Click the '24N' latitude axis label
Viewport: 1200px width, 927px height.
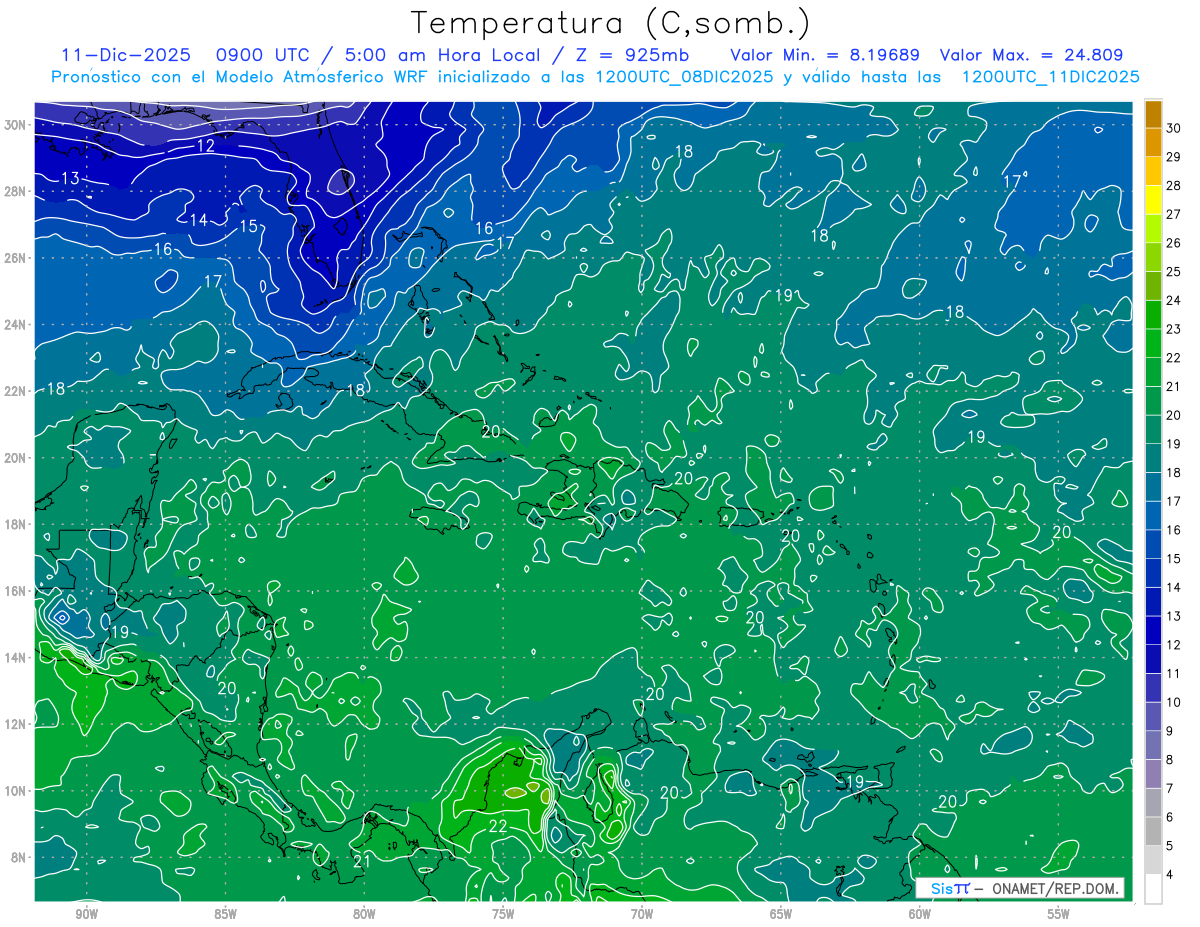point(15,324)
